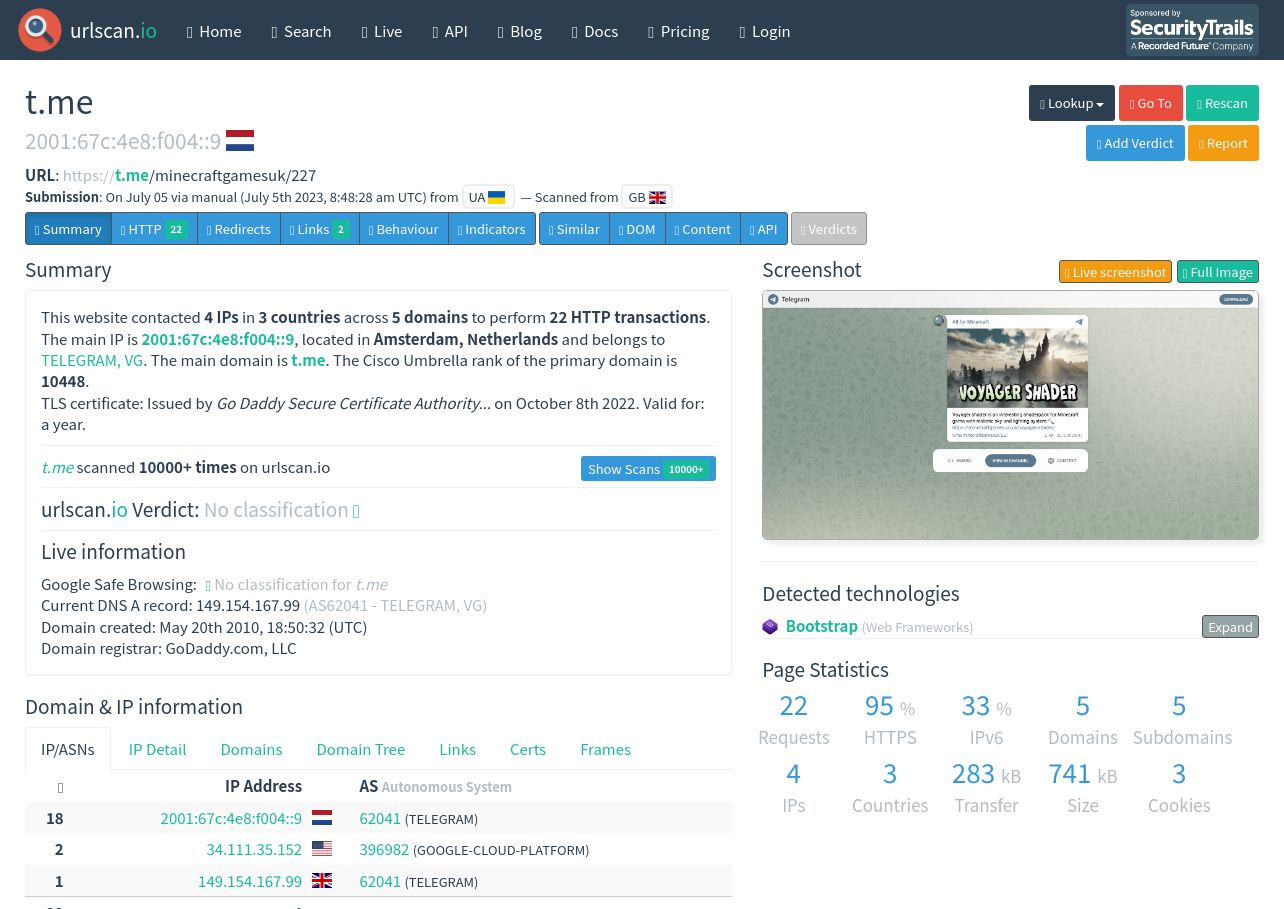Click the Netherlands flag in 2001:67c:4e8:f004::9 row

322,818
